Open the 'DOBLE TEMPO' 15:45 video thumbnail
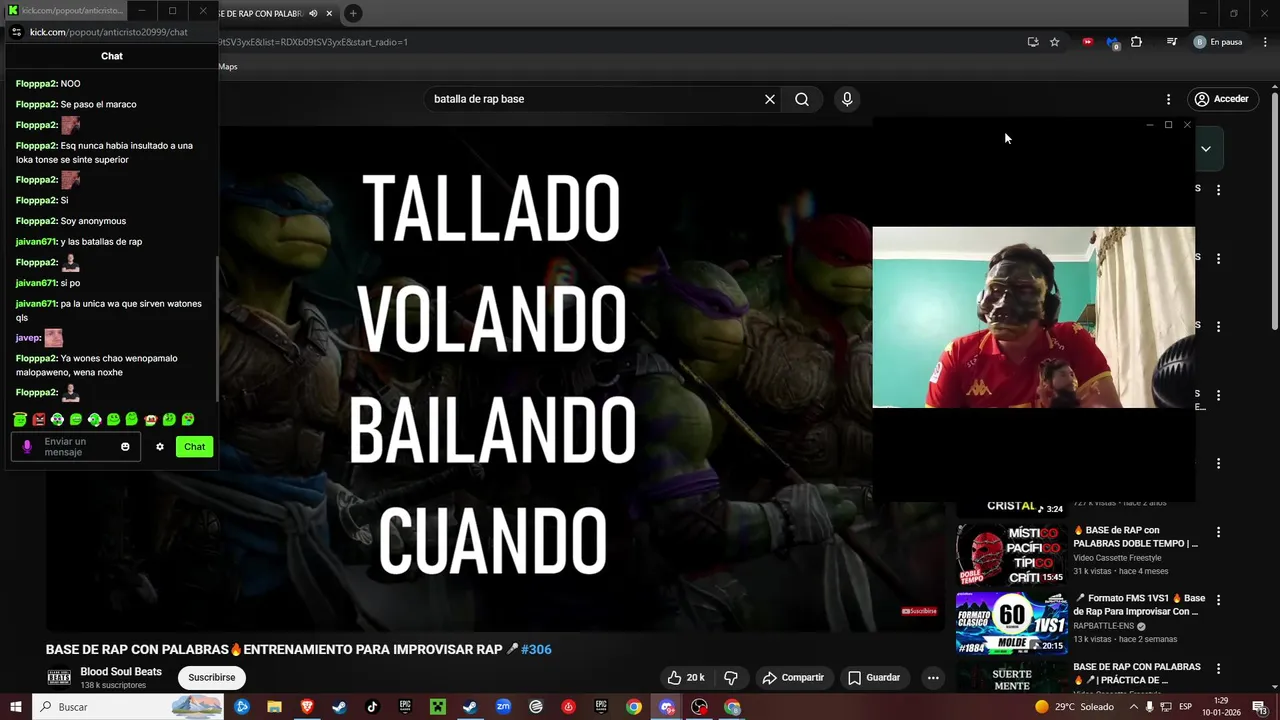This screenshot has height=720, width=1280. pyautogui.click(x=1011, y=555)
